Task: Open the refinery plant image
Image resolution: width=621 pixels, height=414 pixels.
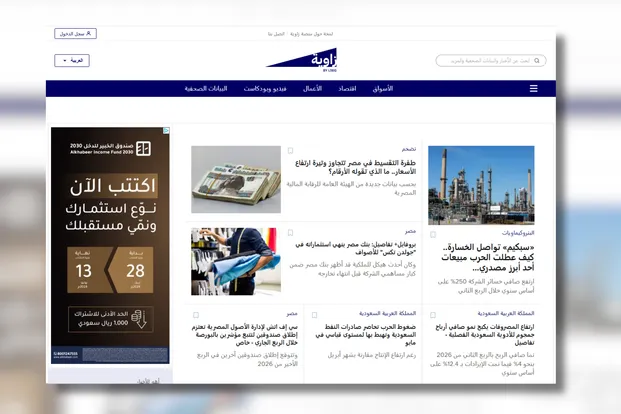Action: pyautogui.click(x=481, y=185)
